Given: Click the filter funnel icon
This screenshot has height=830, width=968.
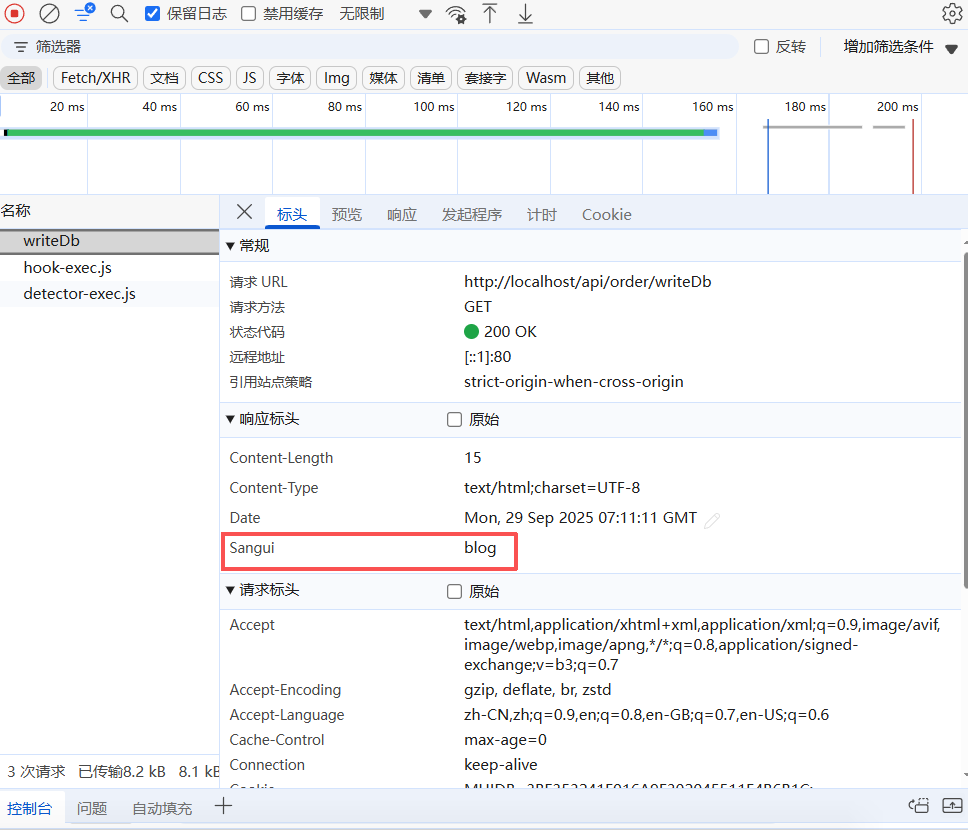Looking at the screenshot, I should (84, 13).
